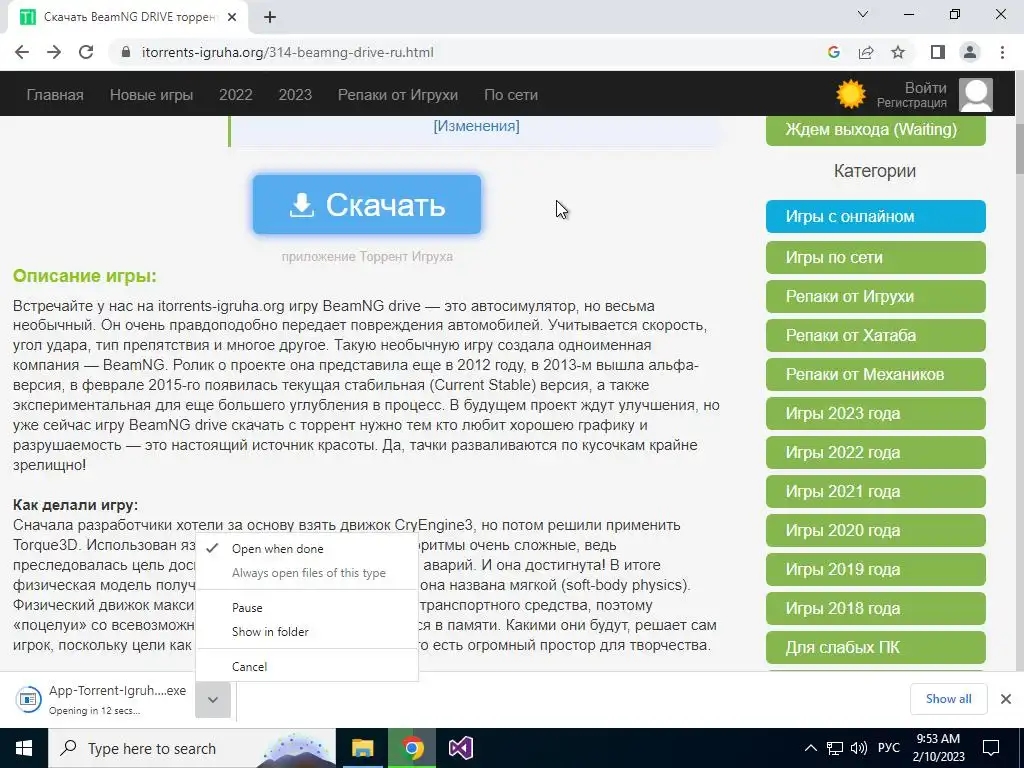1024x768 pixels.
Task: Open Игры 2018 года category
Action: pyautogui.click(x=876, y=608)
